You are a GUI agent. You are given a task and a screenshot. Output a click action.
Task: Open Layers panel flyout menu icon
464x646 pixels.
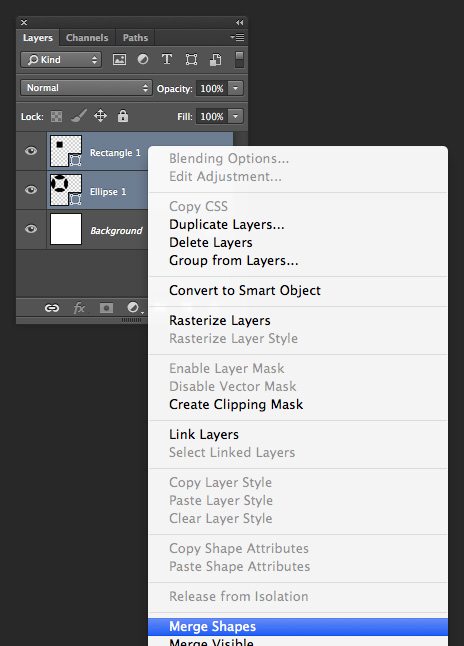point(237,37)
